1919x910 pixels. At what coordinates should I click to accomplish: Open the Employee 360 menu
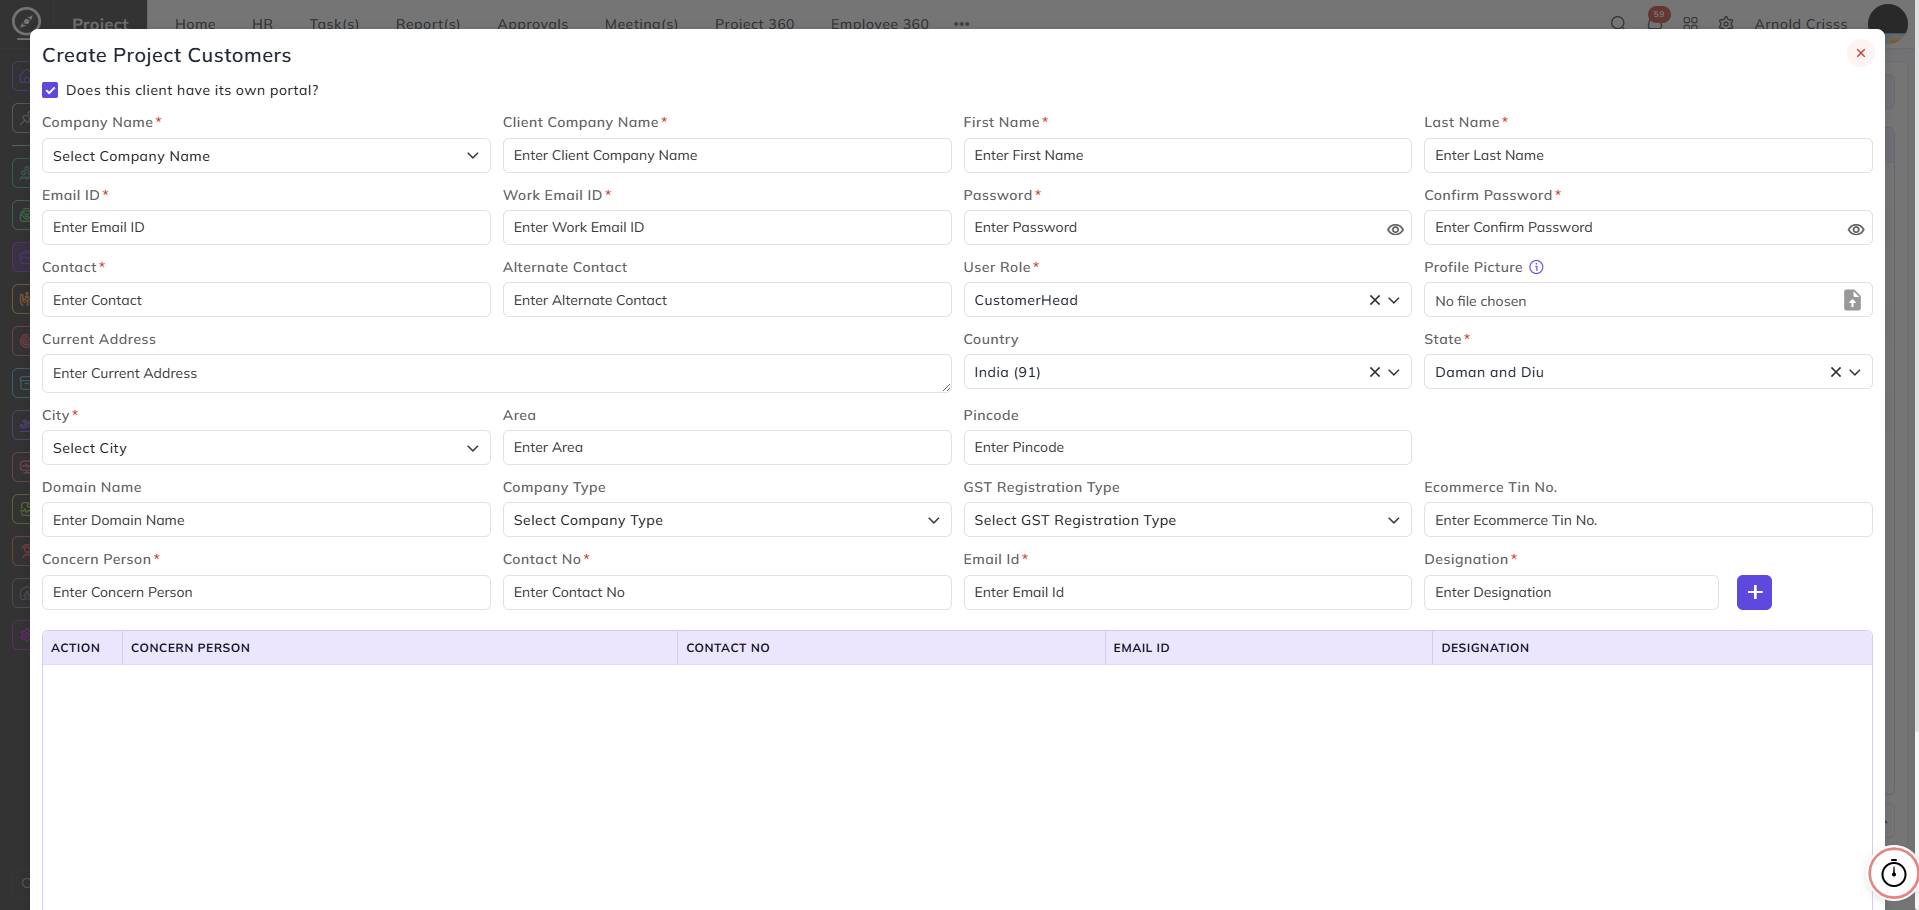[880, 23]
